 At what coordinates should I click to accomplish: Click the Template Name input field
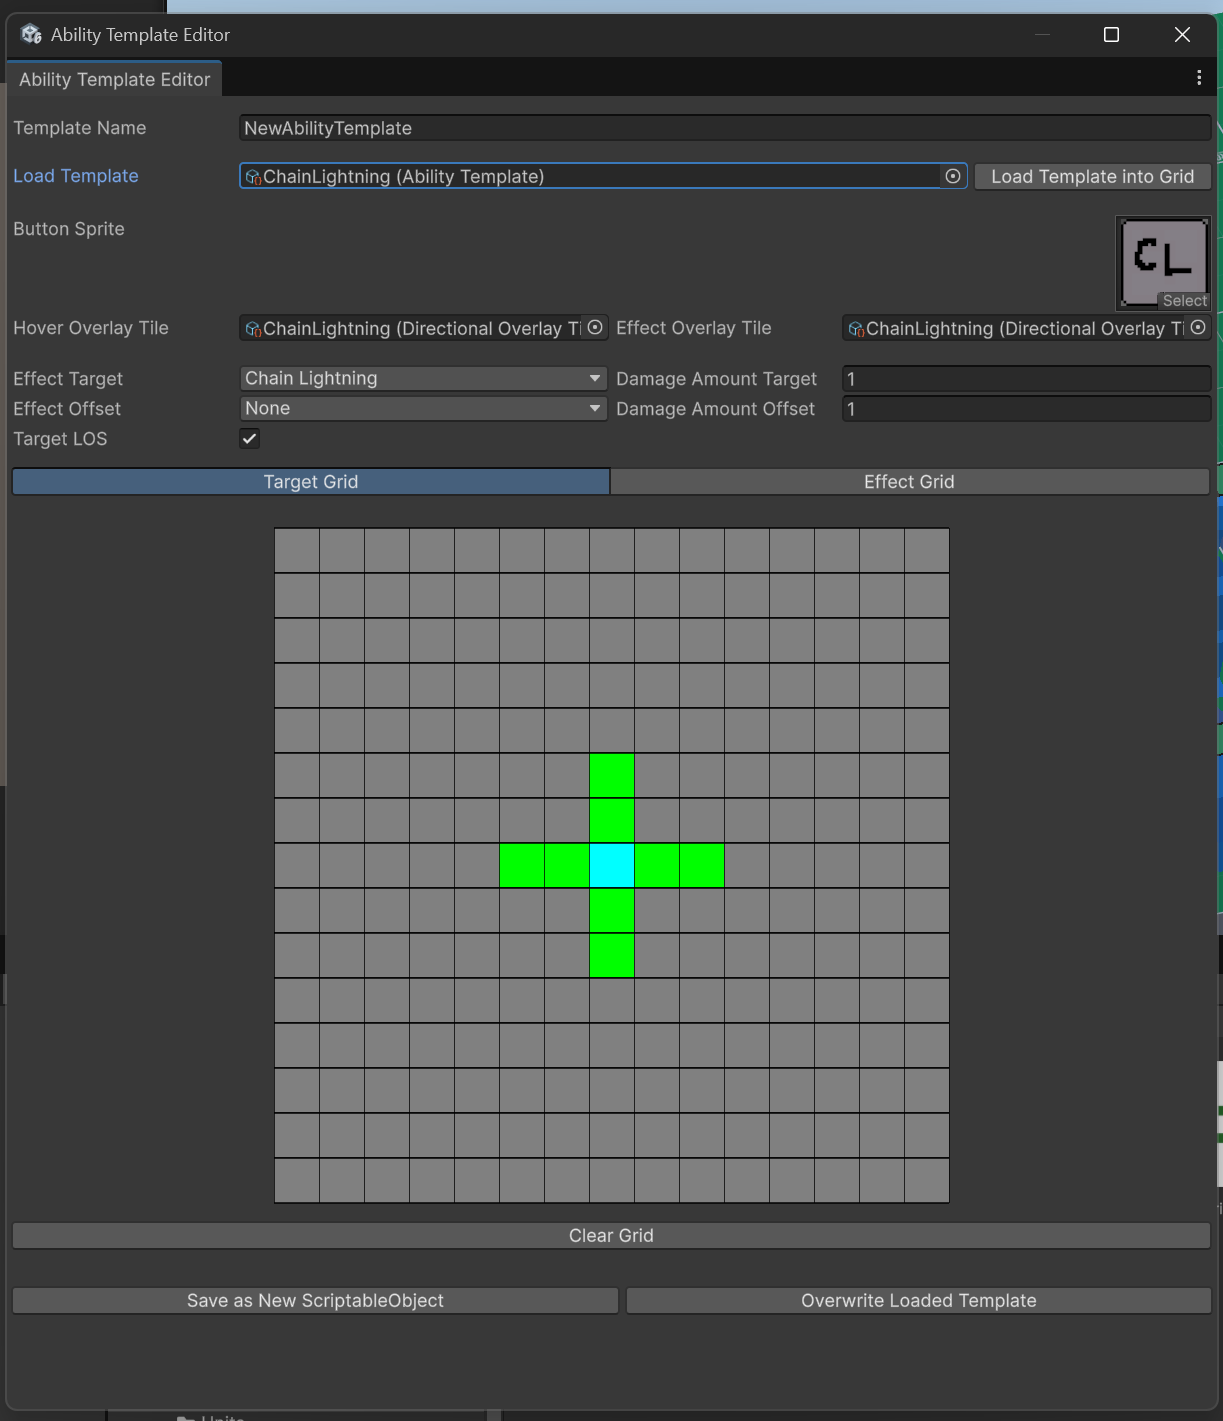(x=725, y=128)
